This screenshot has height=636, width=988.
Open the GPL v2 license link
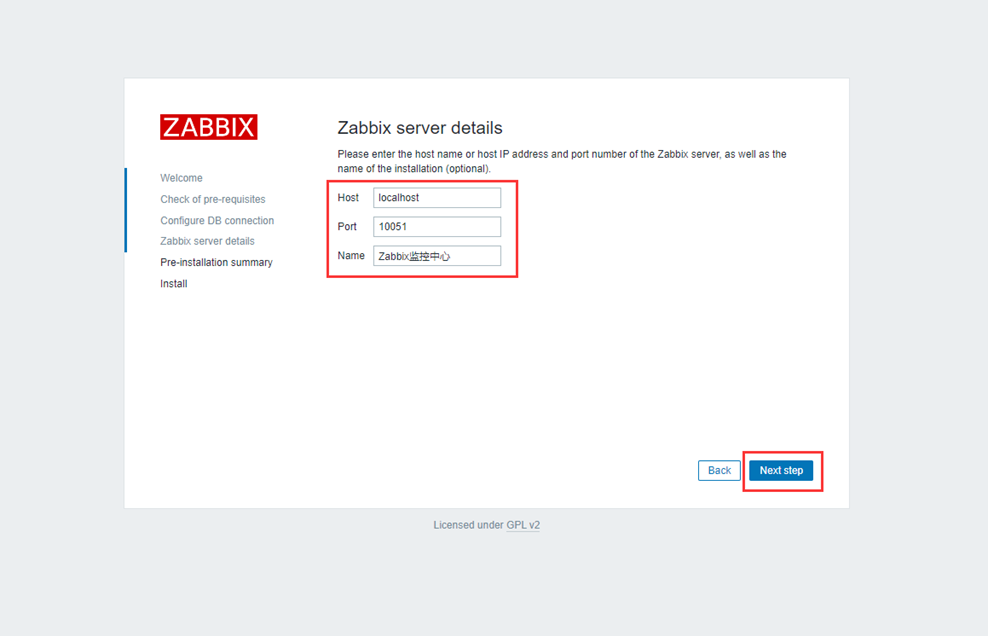pyautogui.click(x=523, y=524)
